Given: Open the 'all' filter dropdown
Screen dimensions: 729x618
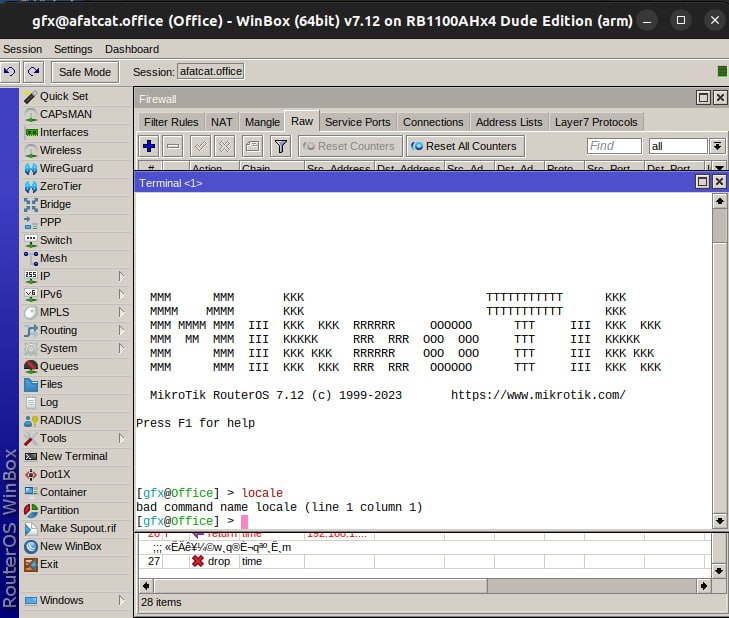Looking at the screenshot, I should click(x=716, y=146).
